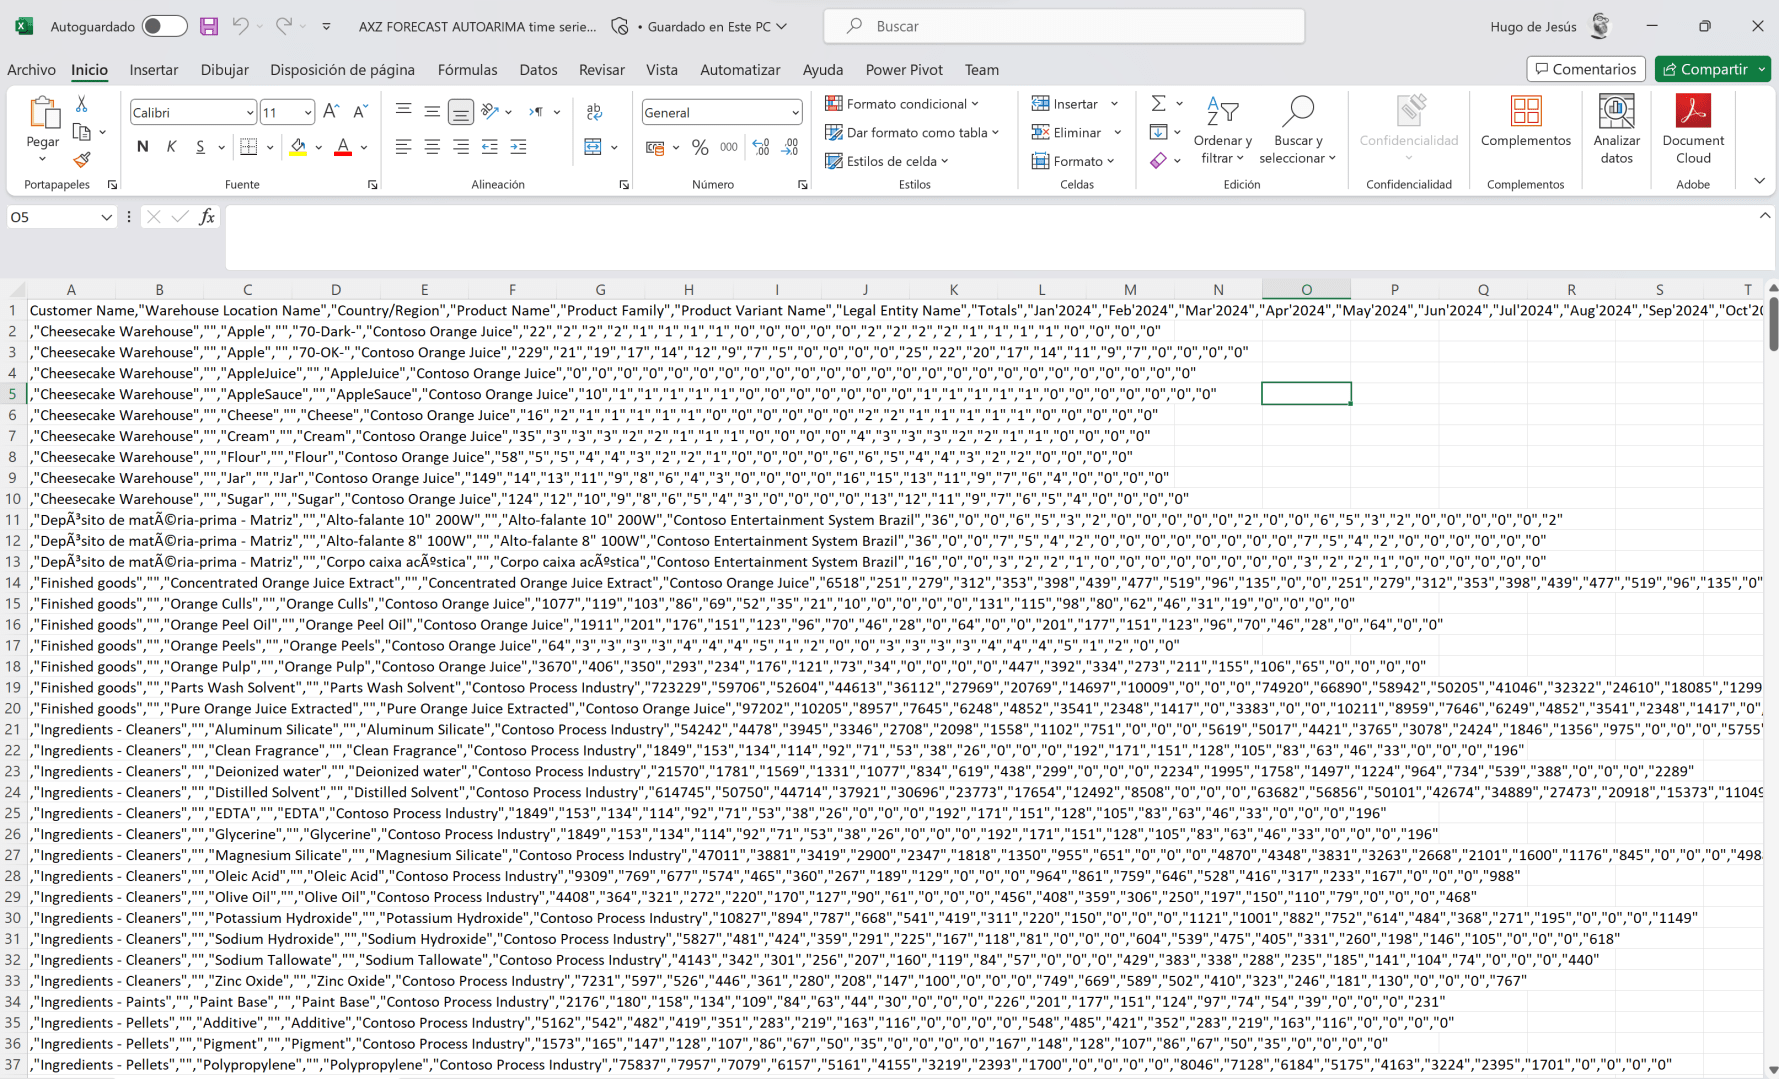
Task: Open the Comentarios pane button
Action: pos(1585,69)
